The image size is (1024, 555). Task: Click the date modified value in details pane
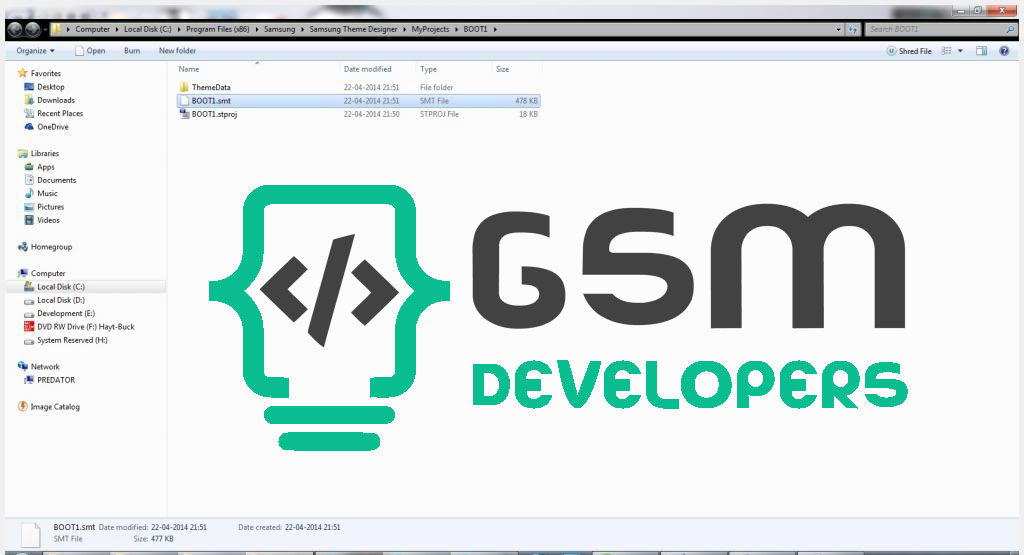[x=179, y=528]
